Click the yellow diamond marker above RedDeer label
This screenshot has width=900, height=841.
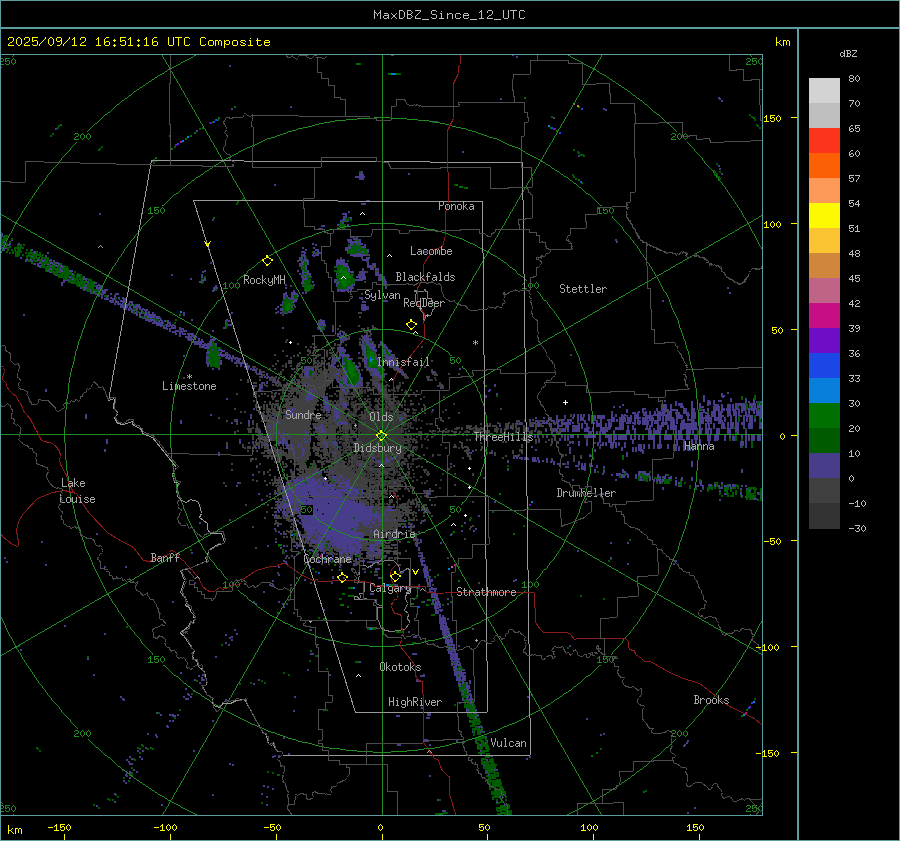(x=411, y=325)
